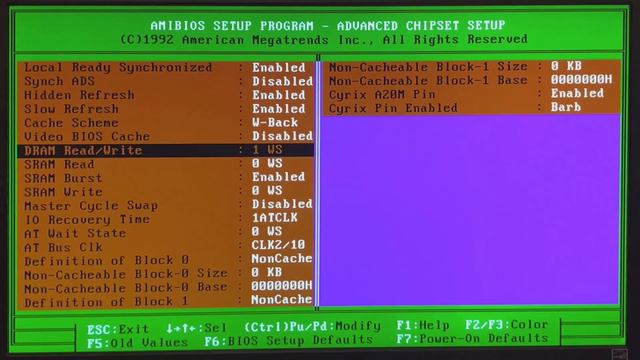Click the 1ATCLK value for IO Recovery Time
The width and height of the screenshot is (640, 360).
(275, 218)
